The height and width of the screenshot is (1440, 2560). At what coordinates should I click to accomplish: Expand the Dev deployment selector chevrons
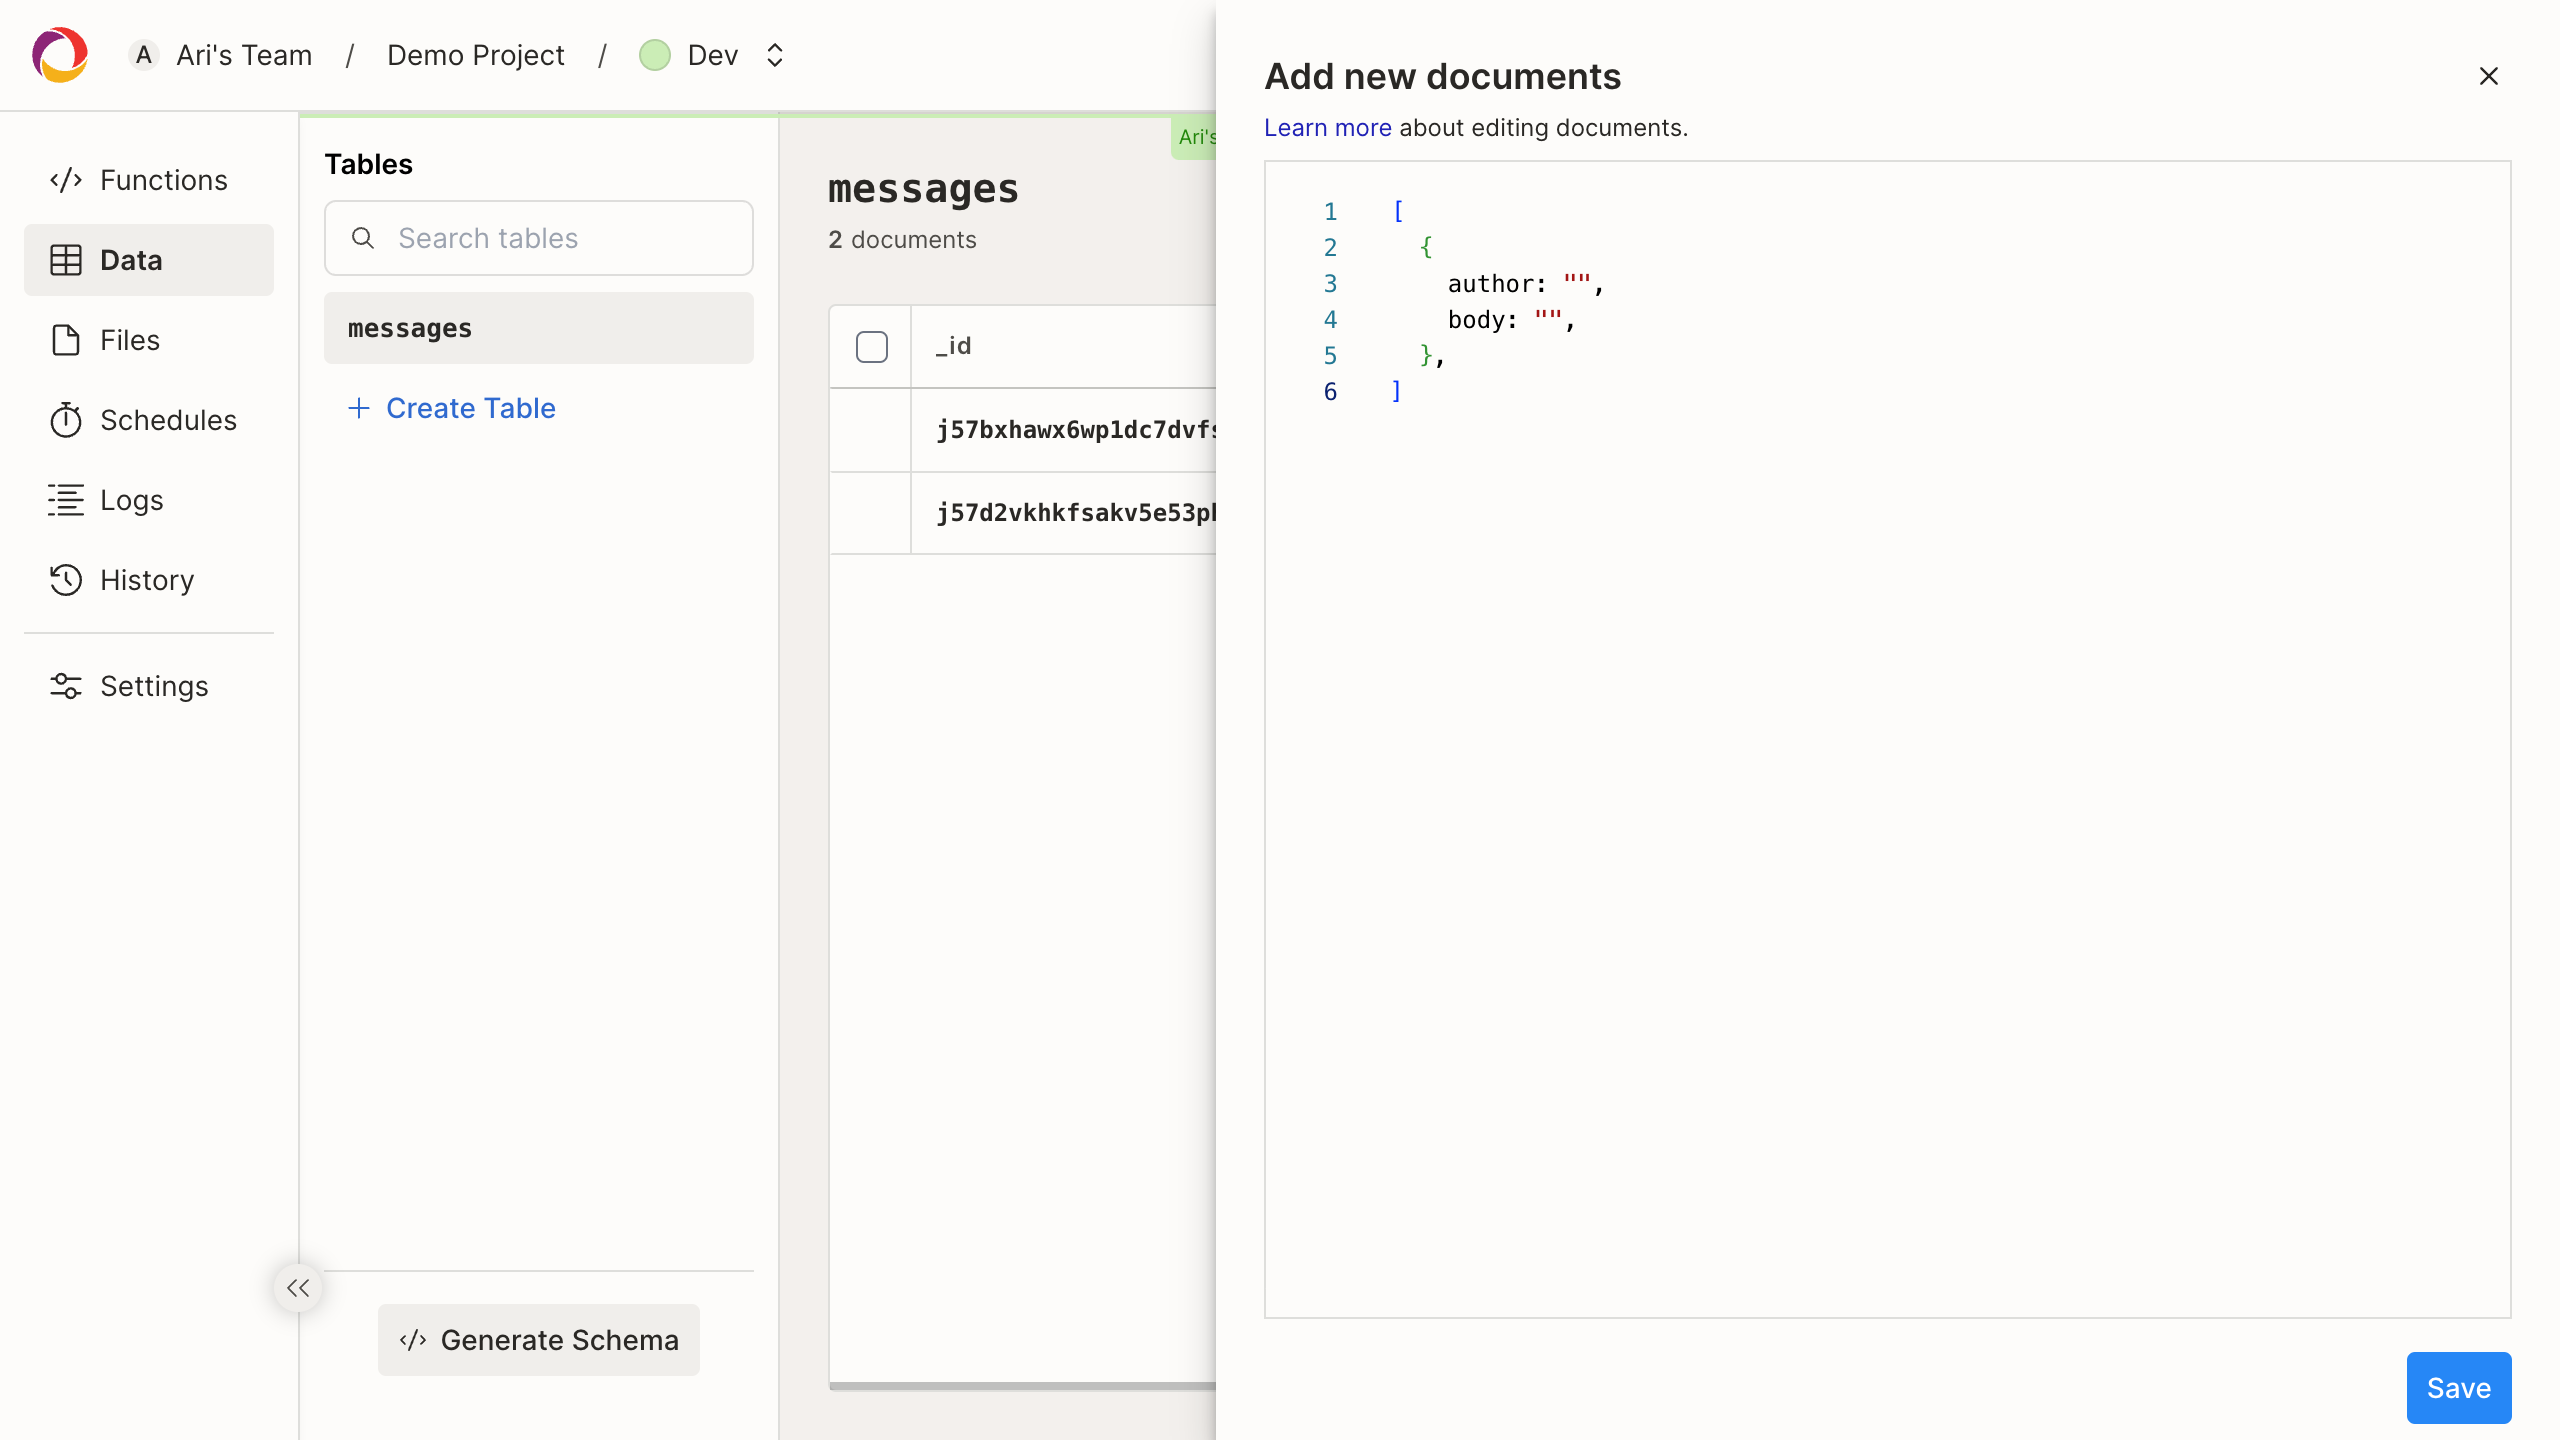[775, 55]
